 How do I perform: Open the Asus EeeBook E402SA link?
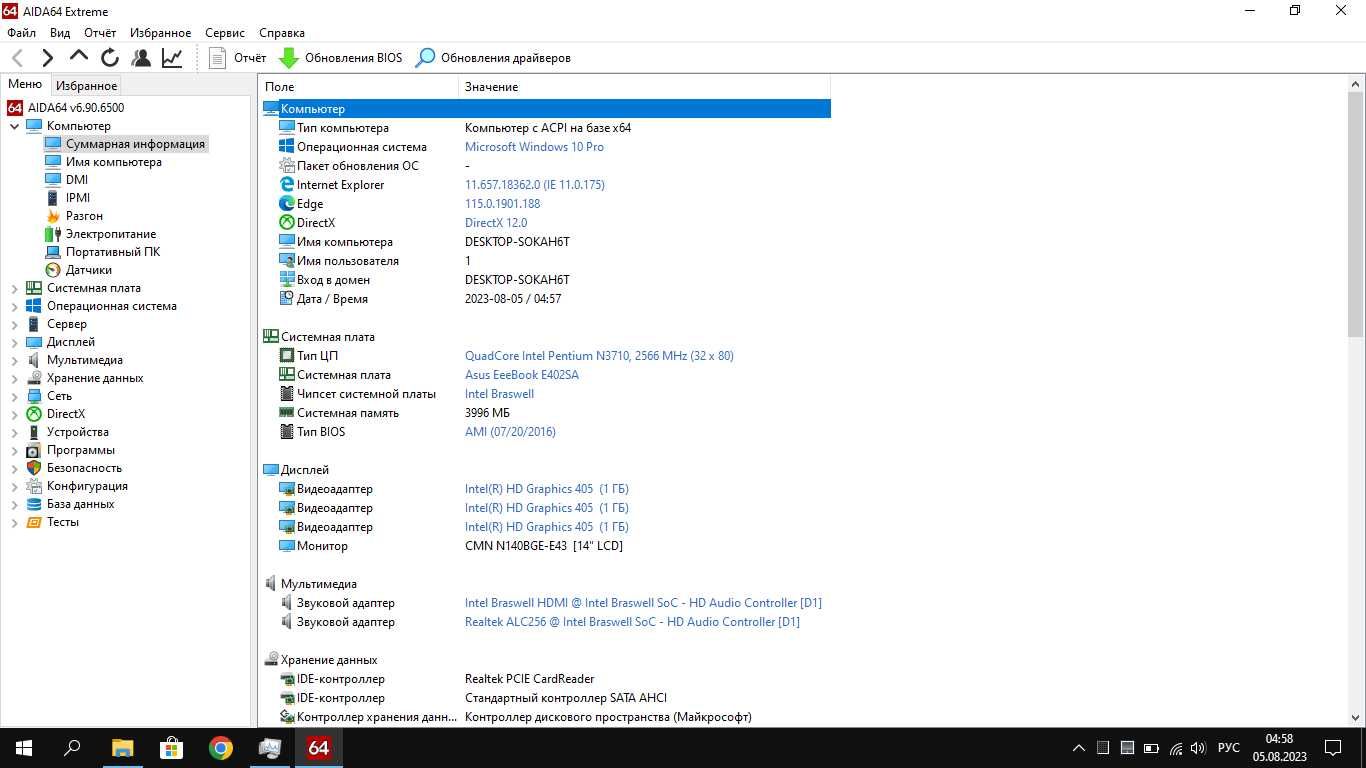coord(522,375)
